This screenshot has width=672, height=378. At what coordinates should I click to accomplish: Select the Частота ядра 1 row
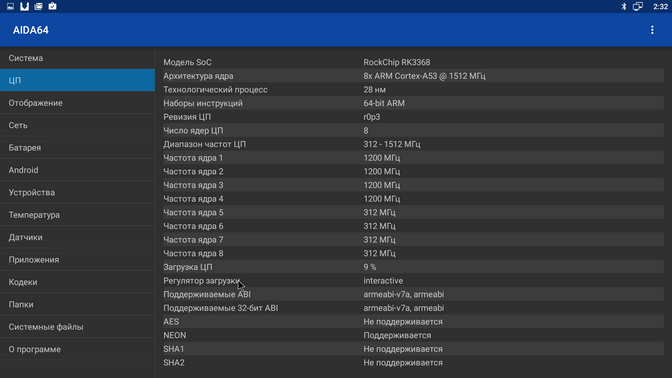pyautogui.click(x=413, y=158)
